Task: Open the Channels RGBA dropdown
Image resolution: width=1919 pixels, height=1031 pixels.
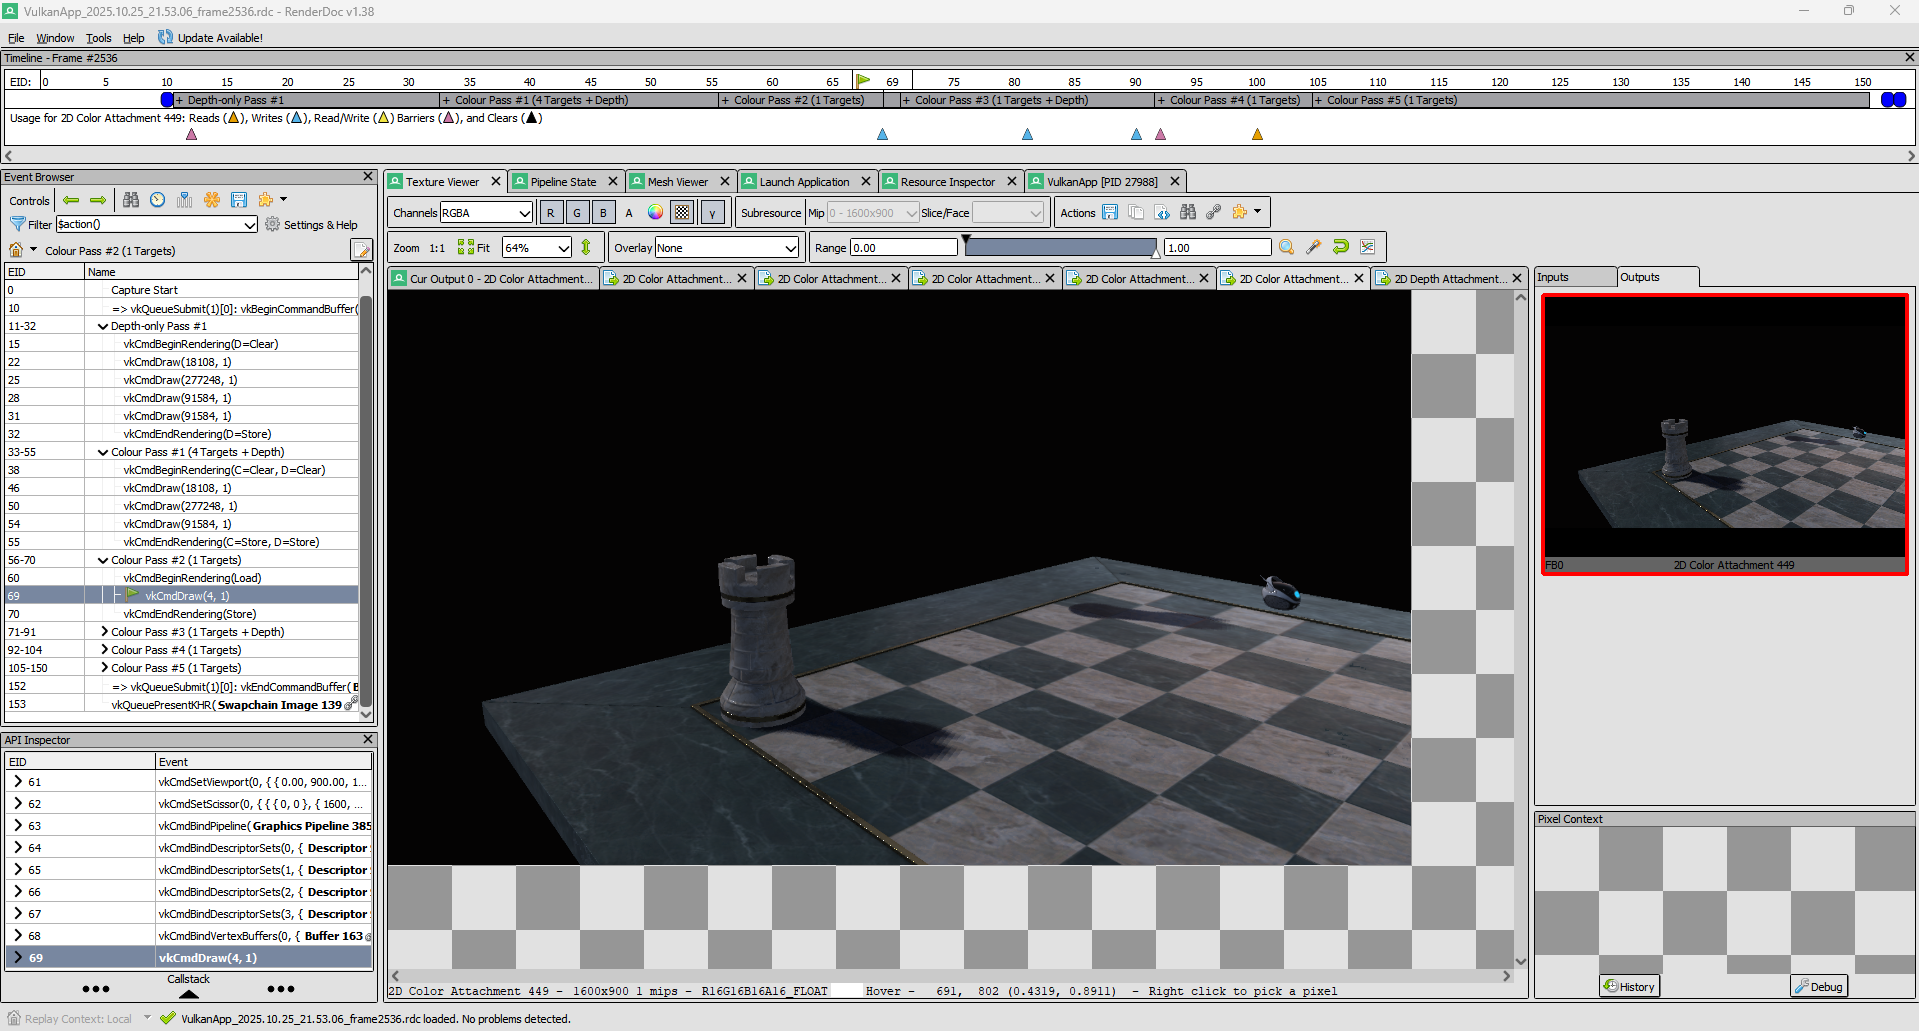Action: click(x=486, y=213)
